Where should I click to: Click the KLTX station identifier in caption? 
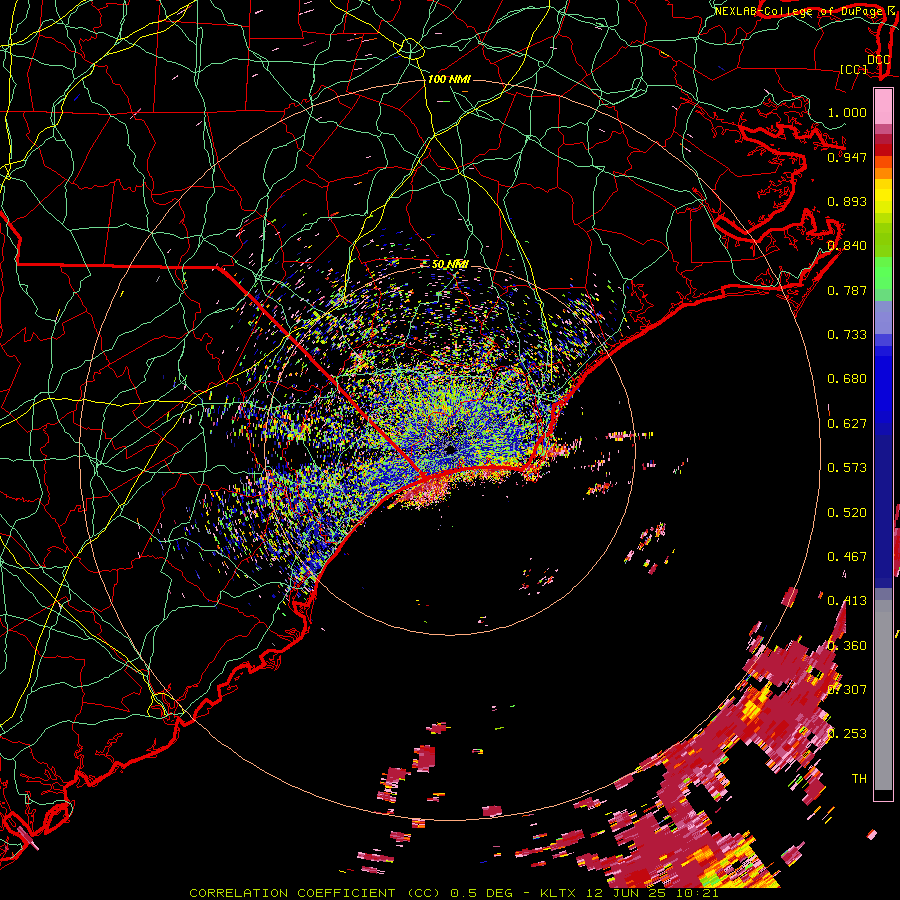coord(557,893)
